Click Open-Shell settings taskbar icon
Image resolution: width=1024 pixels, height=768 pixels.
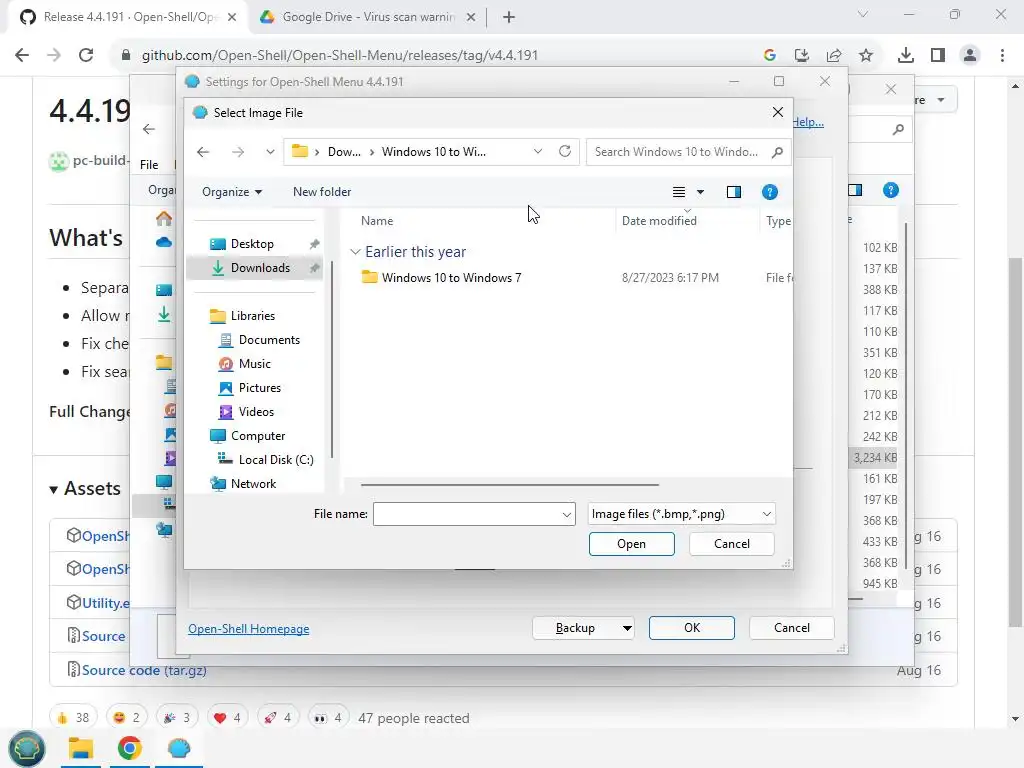(x=178, y=748)
